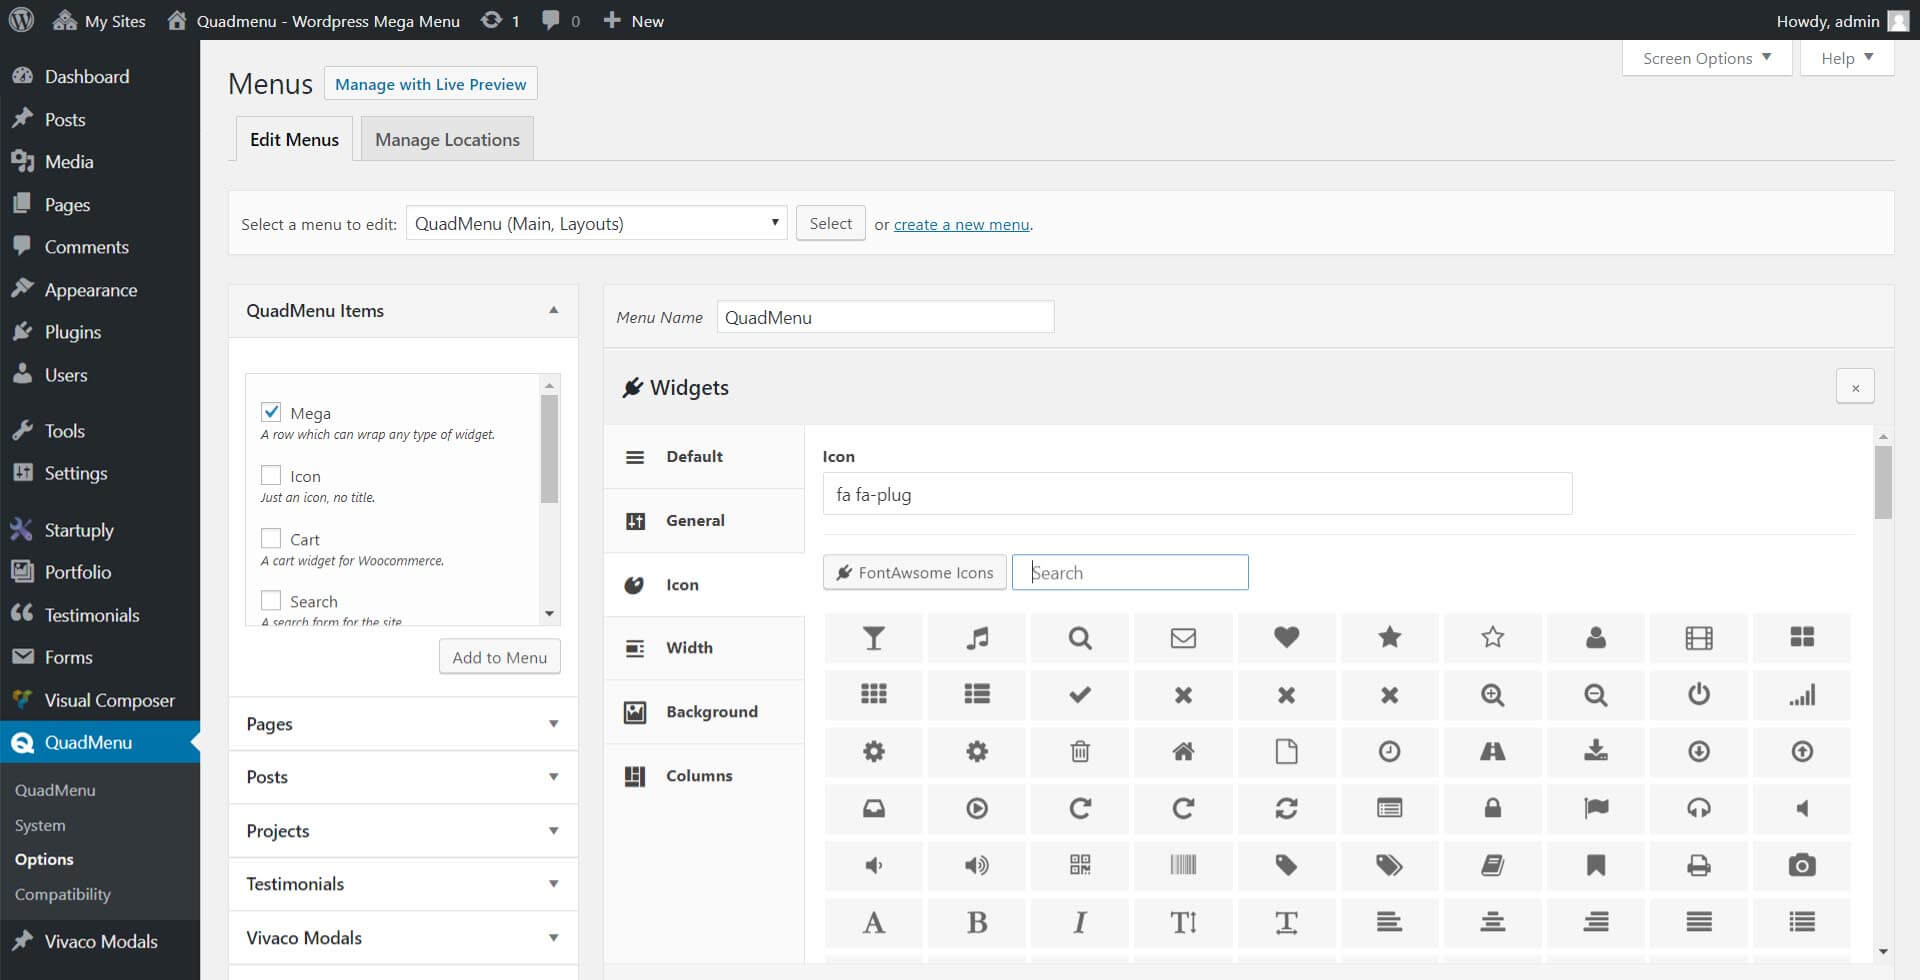Open Screen Options dropdown
The image size is (1920, 980).
pyautogui.click(x=1707, y=58)
